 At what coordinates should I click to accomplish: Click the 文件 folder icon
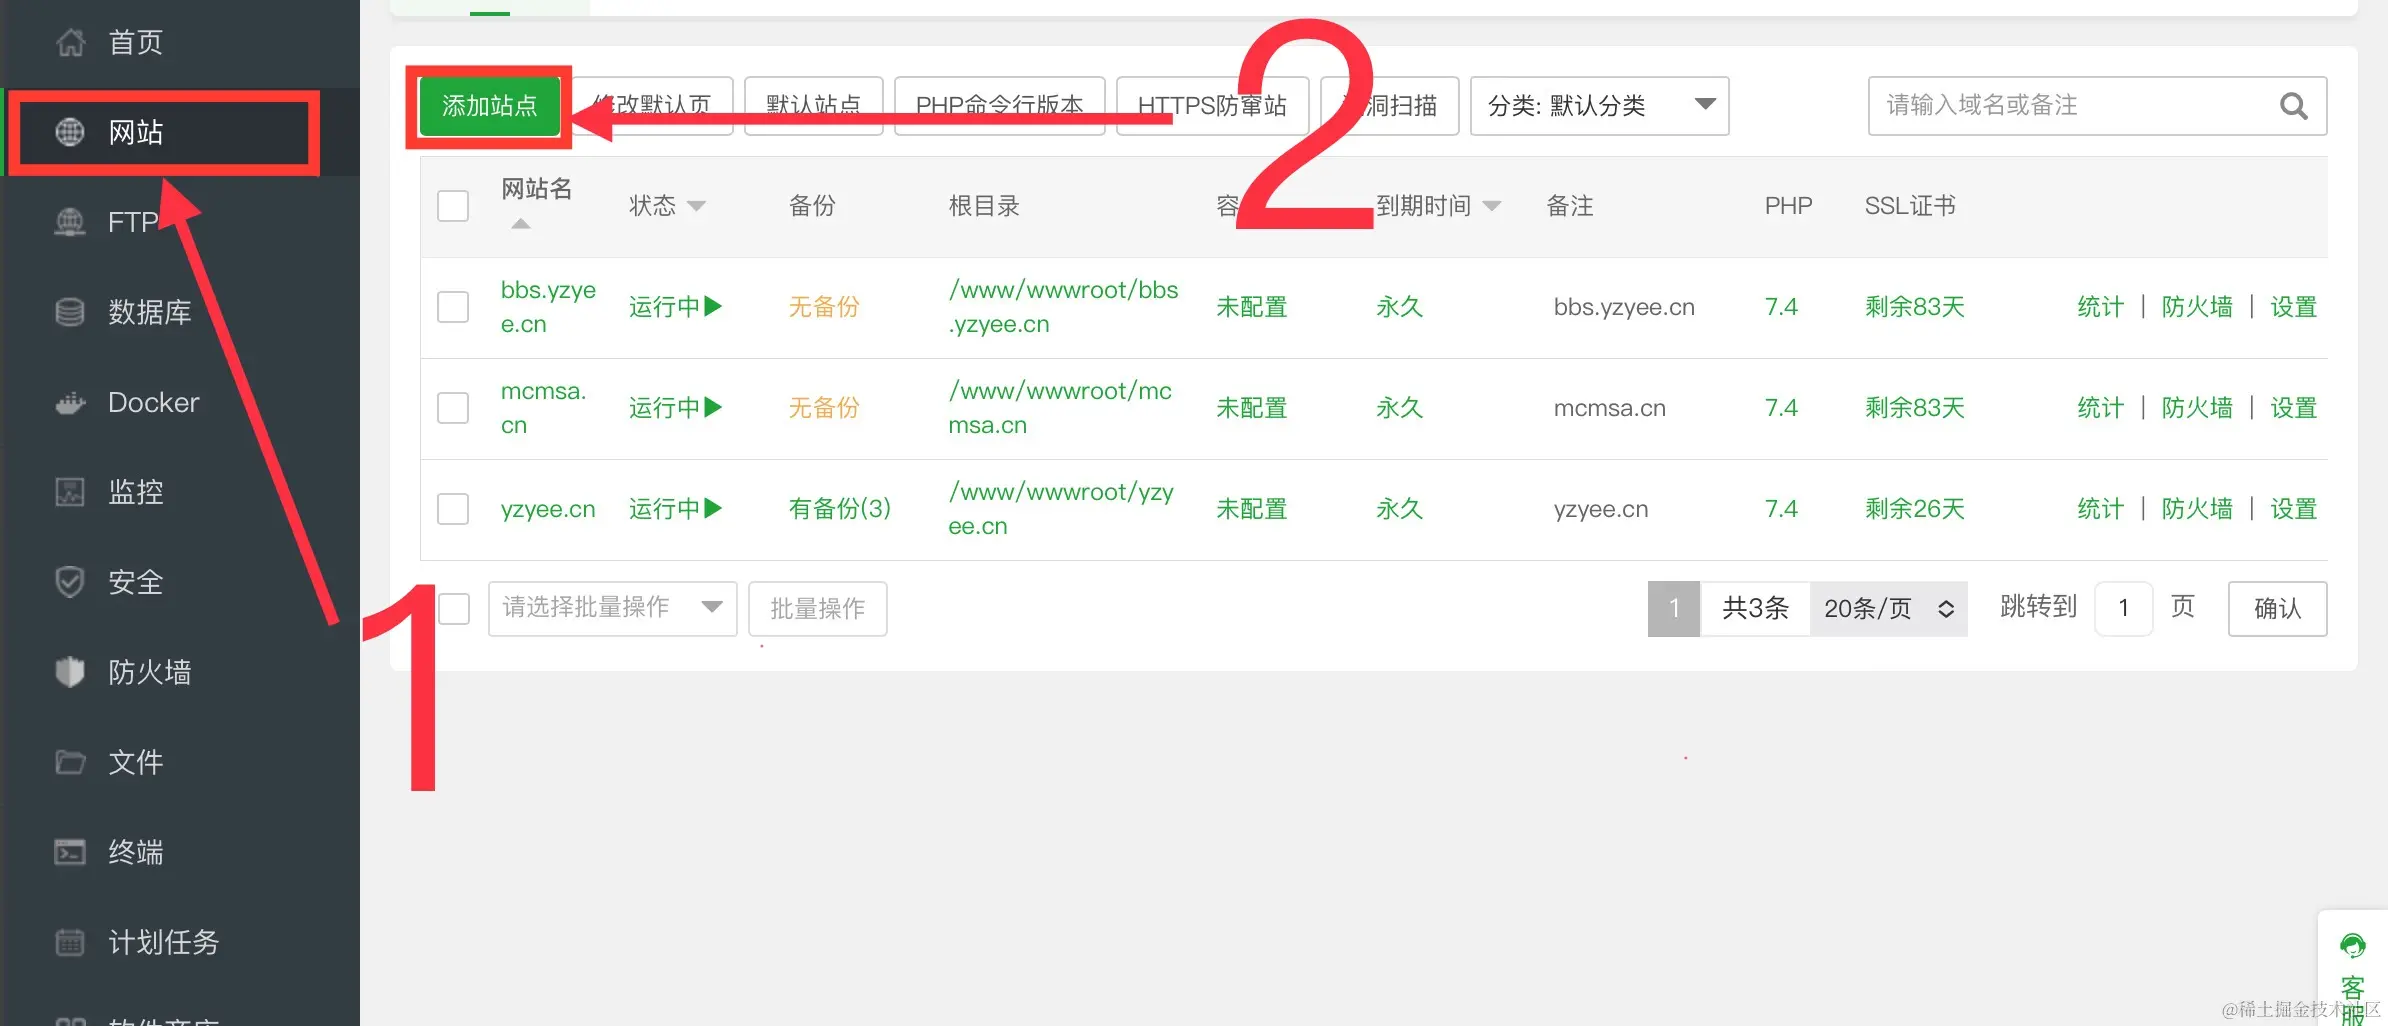pyautogui.click(x=70, y=762)
